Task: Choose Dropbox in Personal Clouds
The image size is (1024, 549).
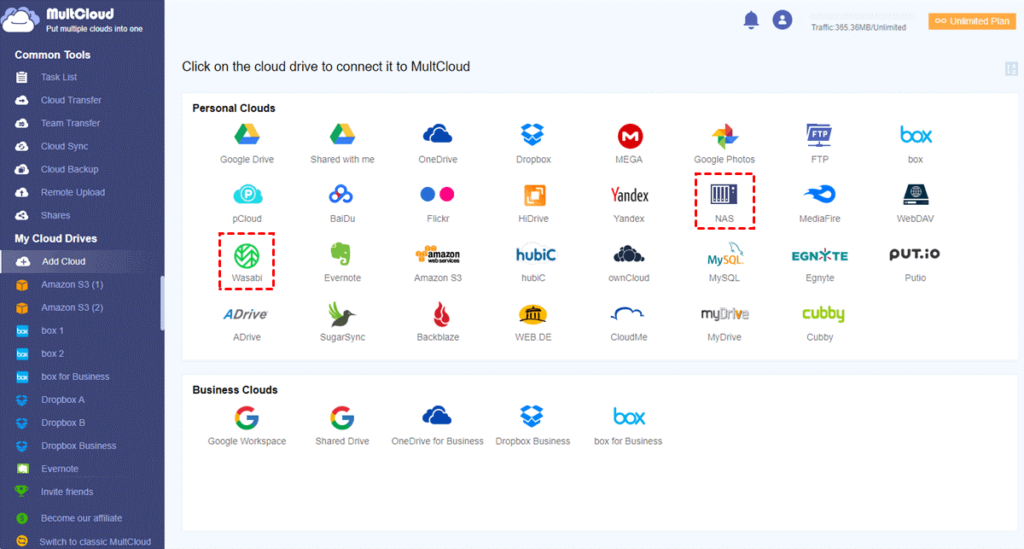Action: coord(533,144)
